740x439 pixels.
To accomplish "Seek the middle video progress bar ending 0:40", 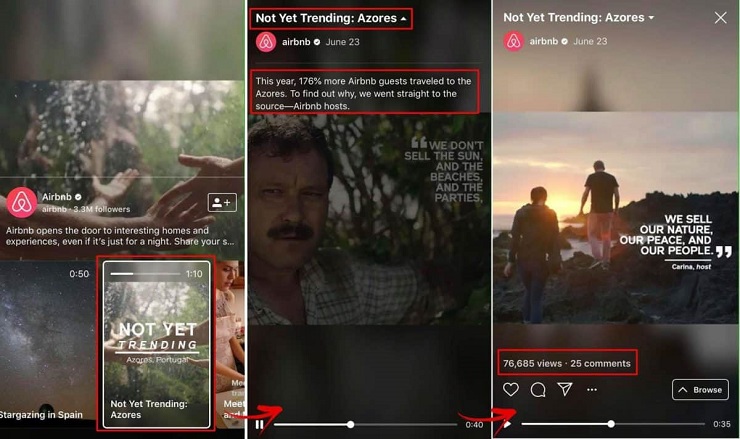I will point(366,424).
